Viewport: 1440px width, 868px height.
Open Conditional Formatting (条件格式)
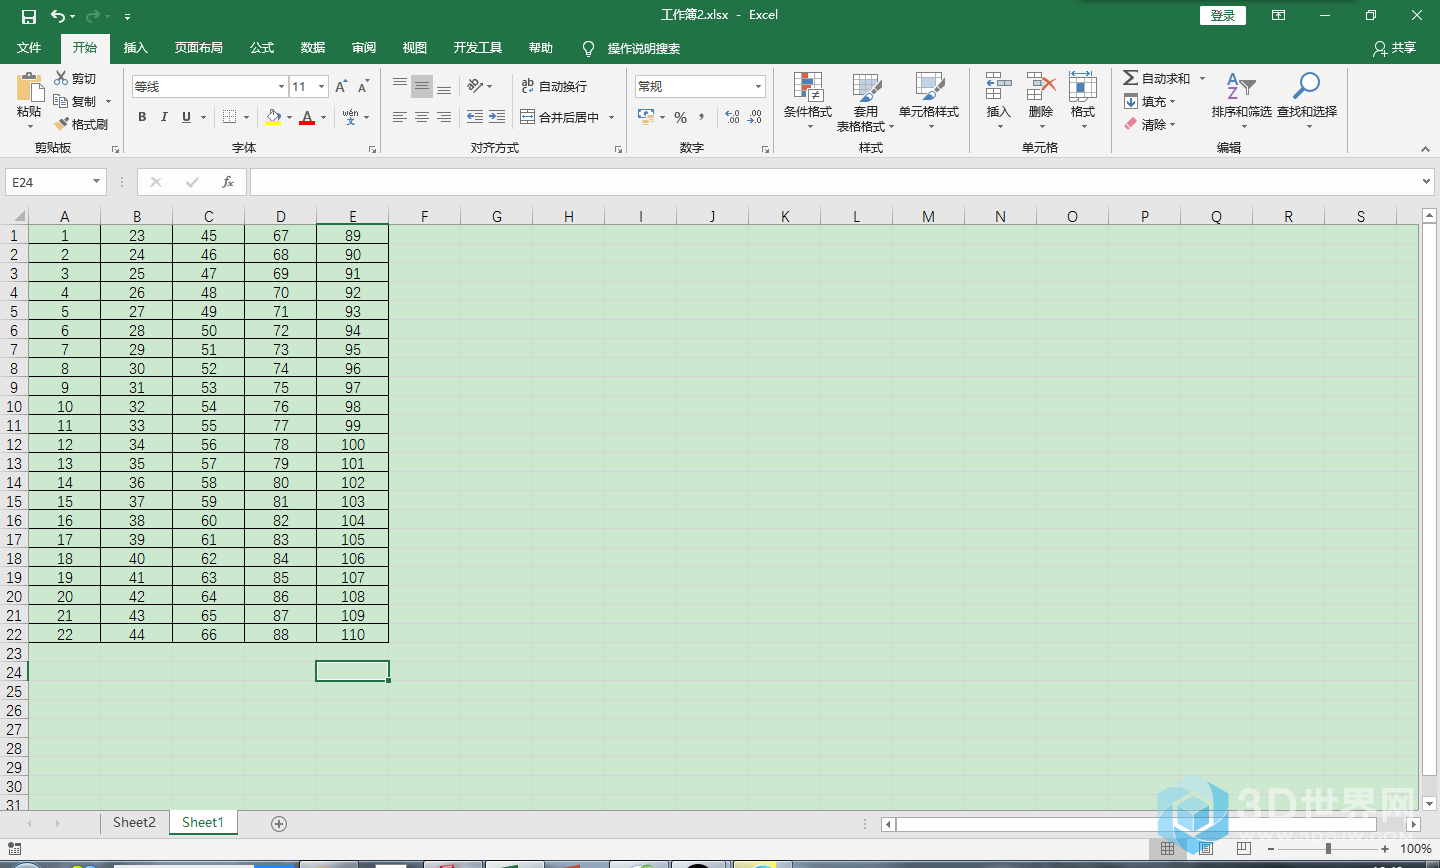(808, 101)
